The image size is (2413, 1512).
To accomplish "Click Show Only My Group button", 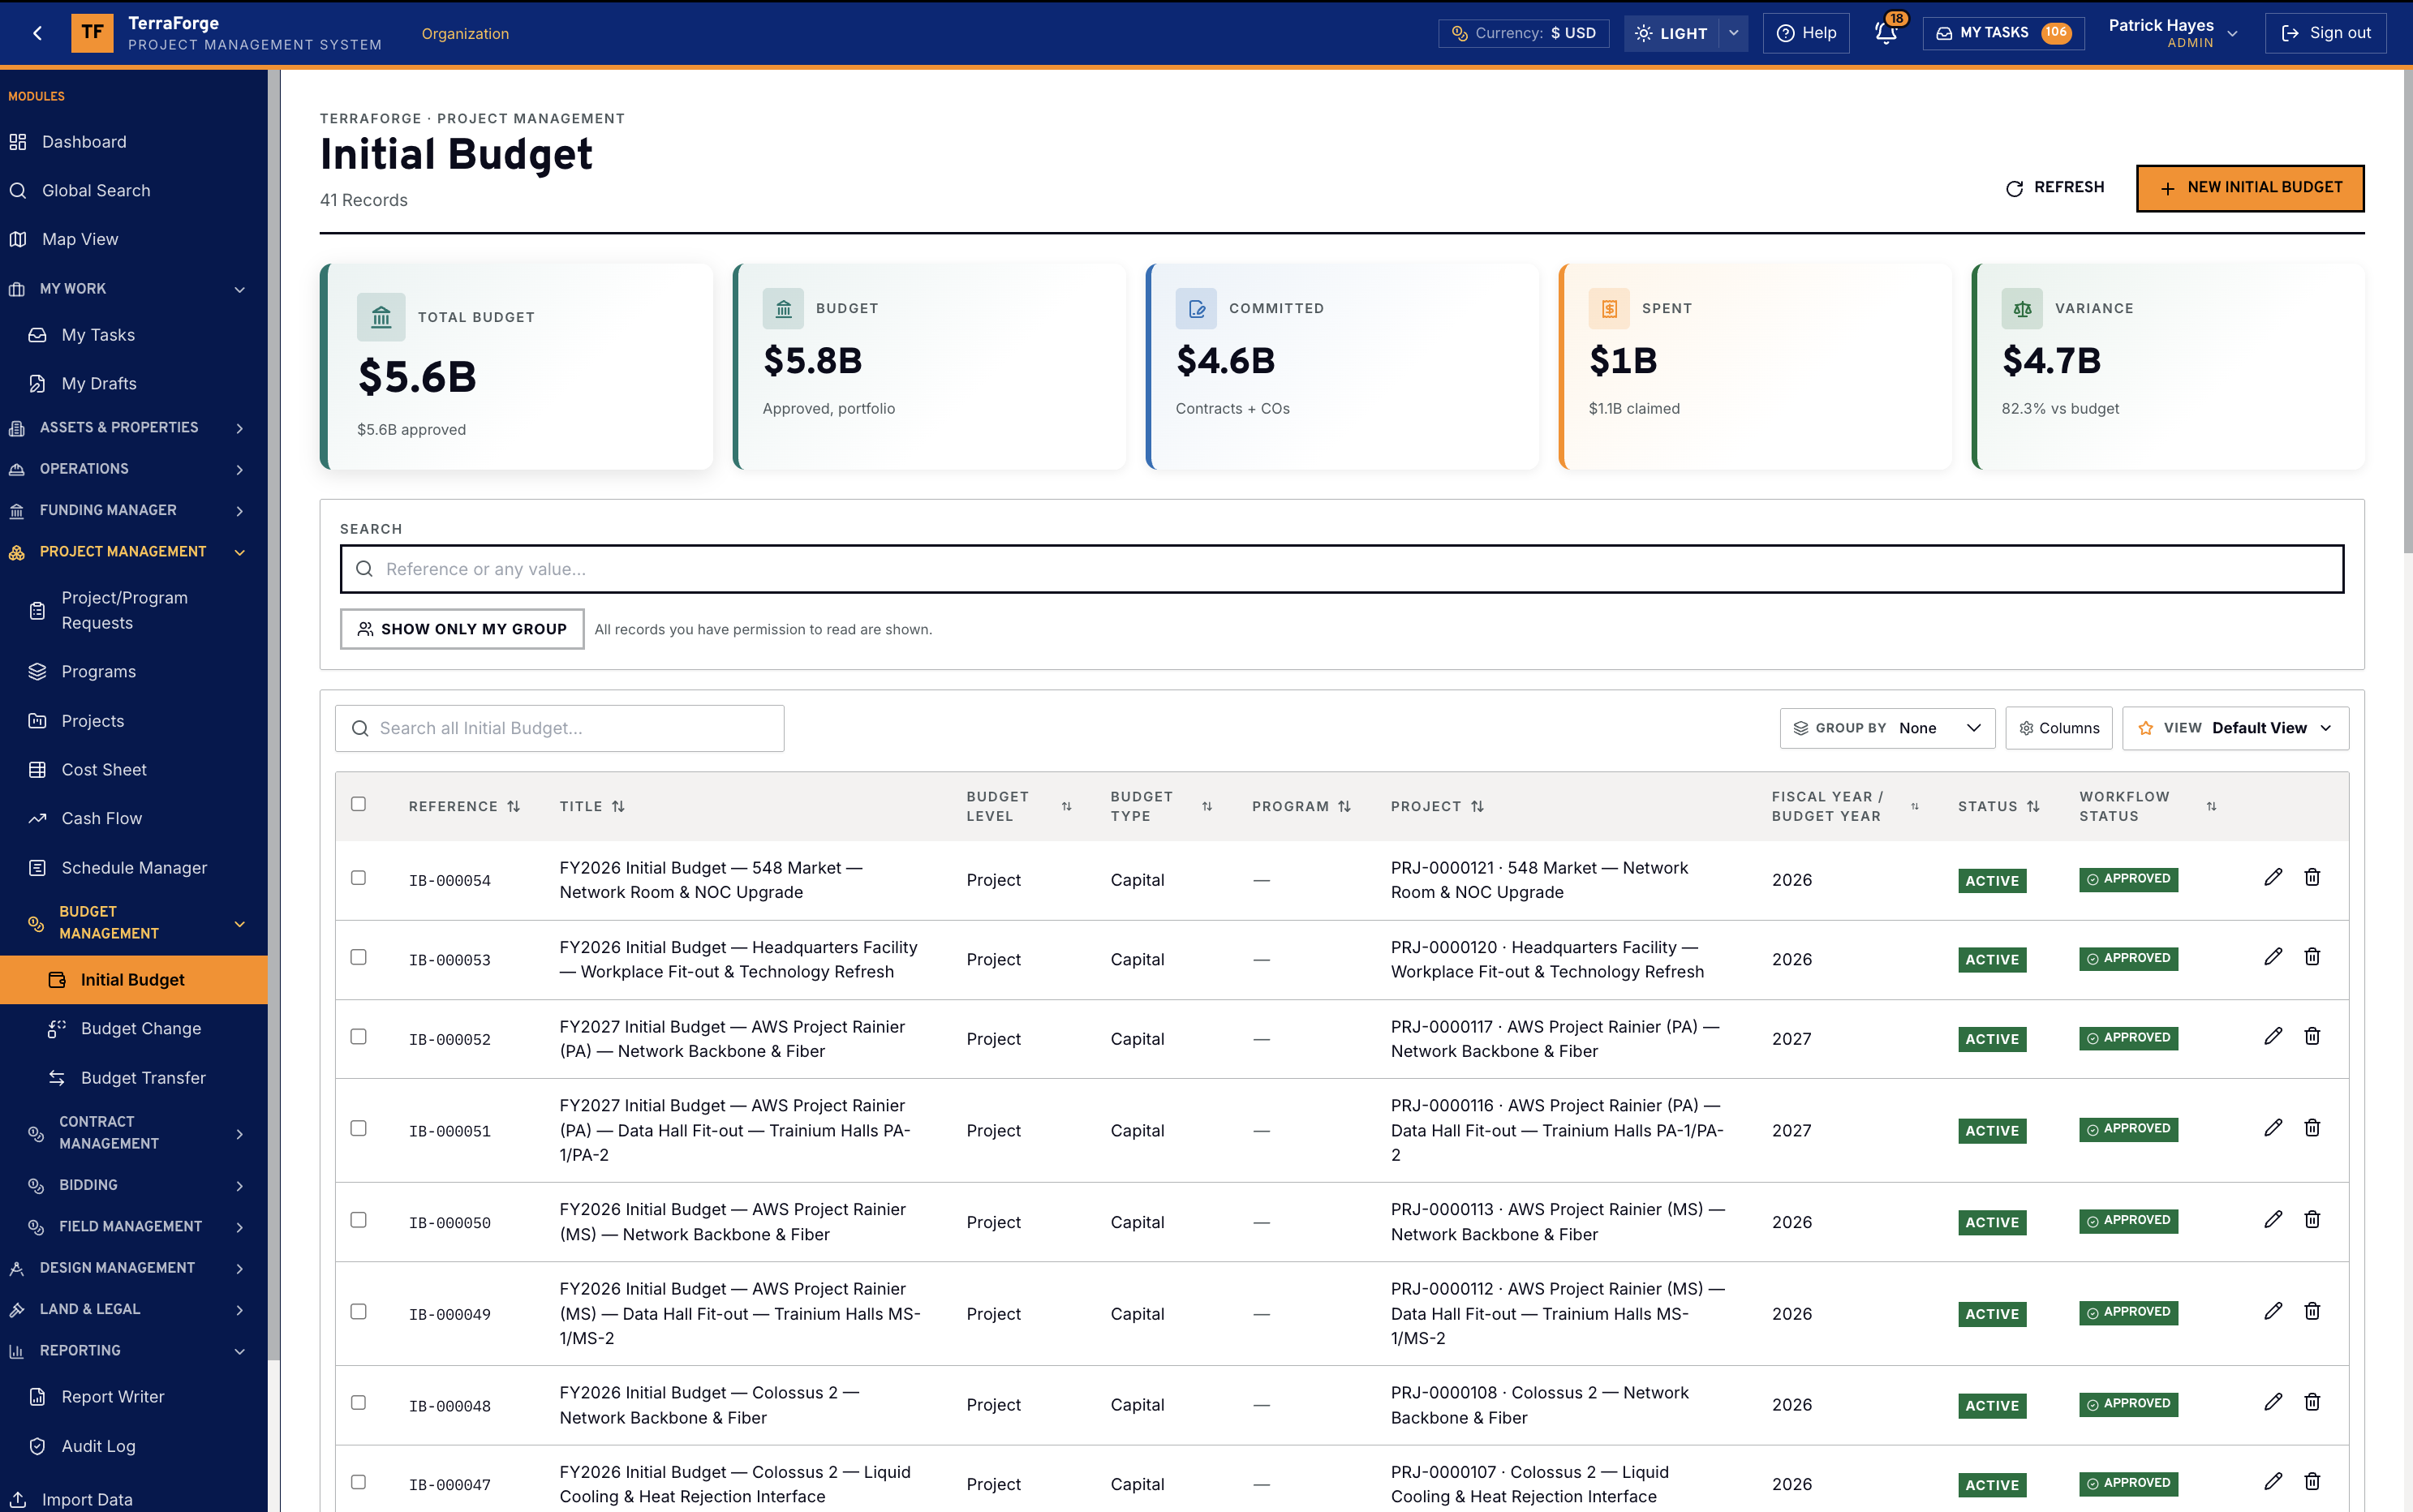I will 462,629.
